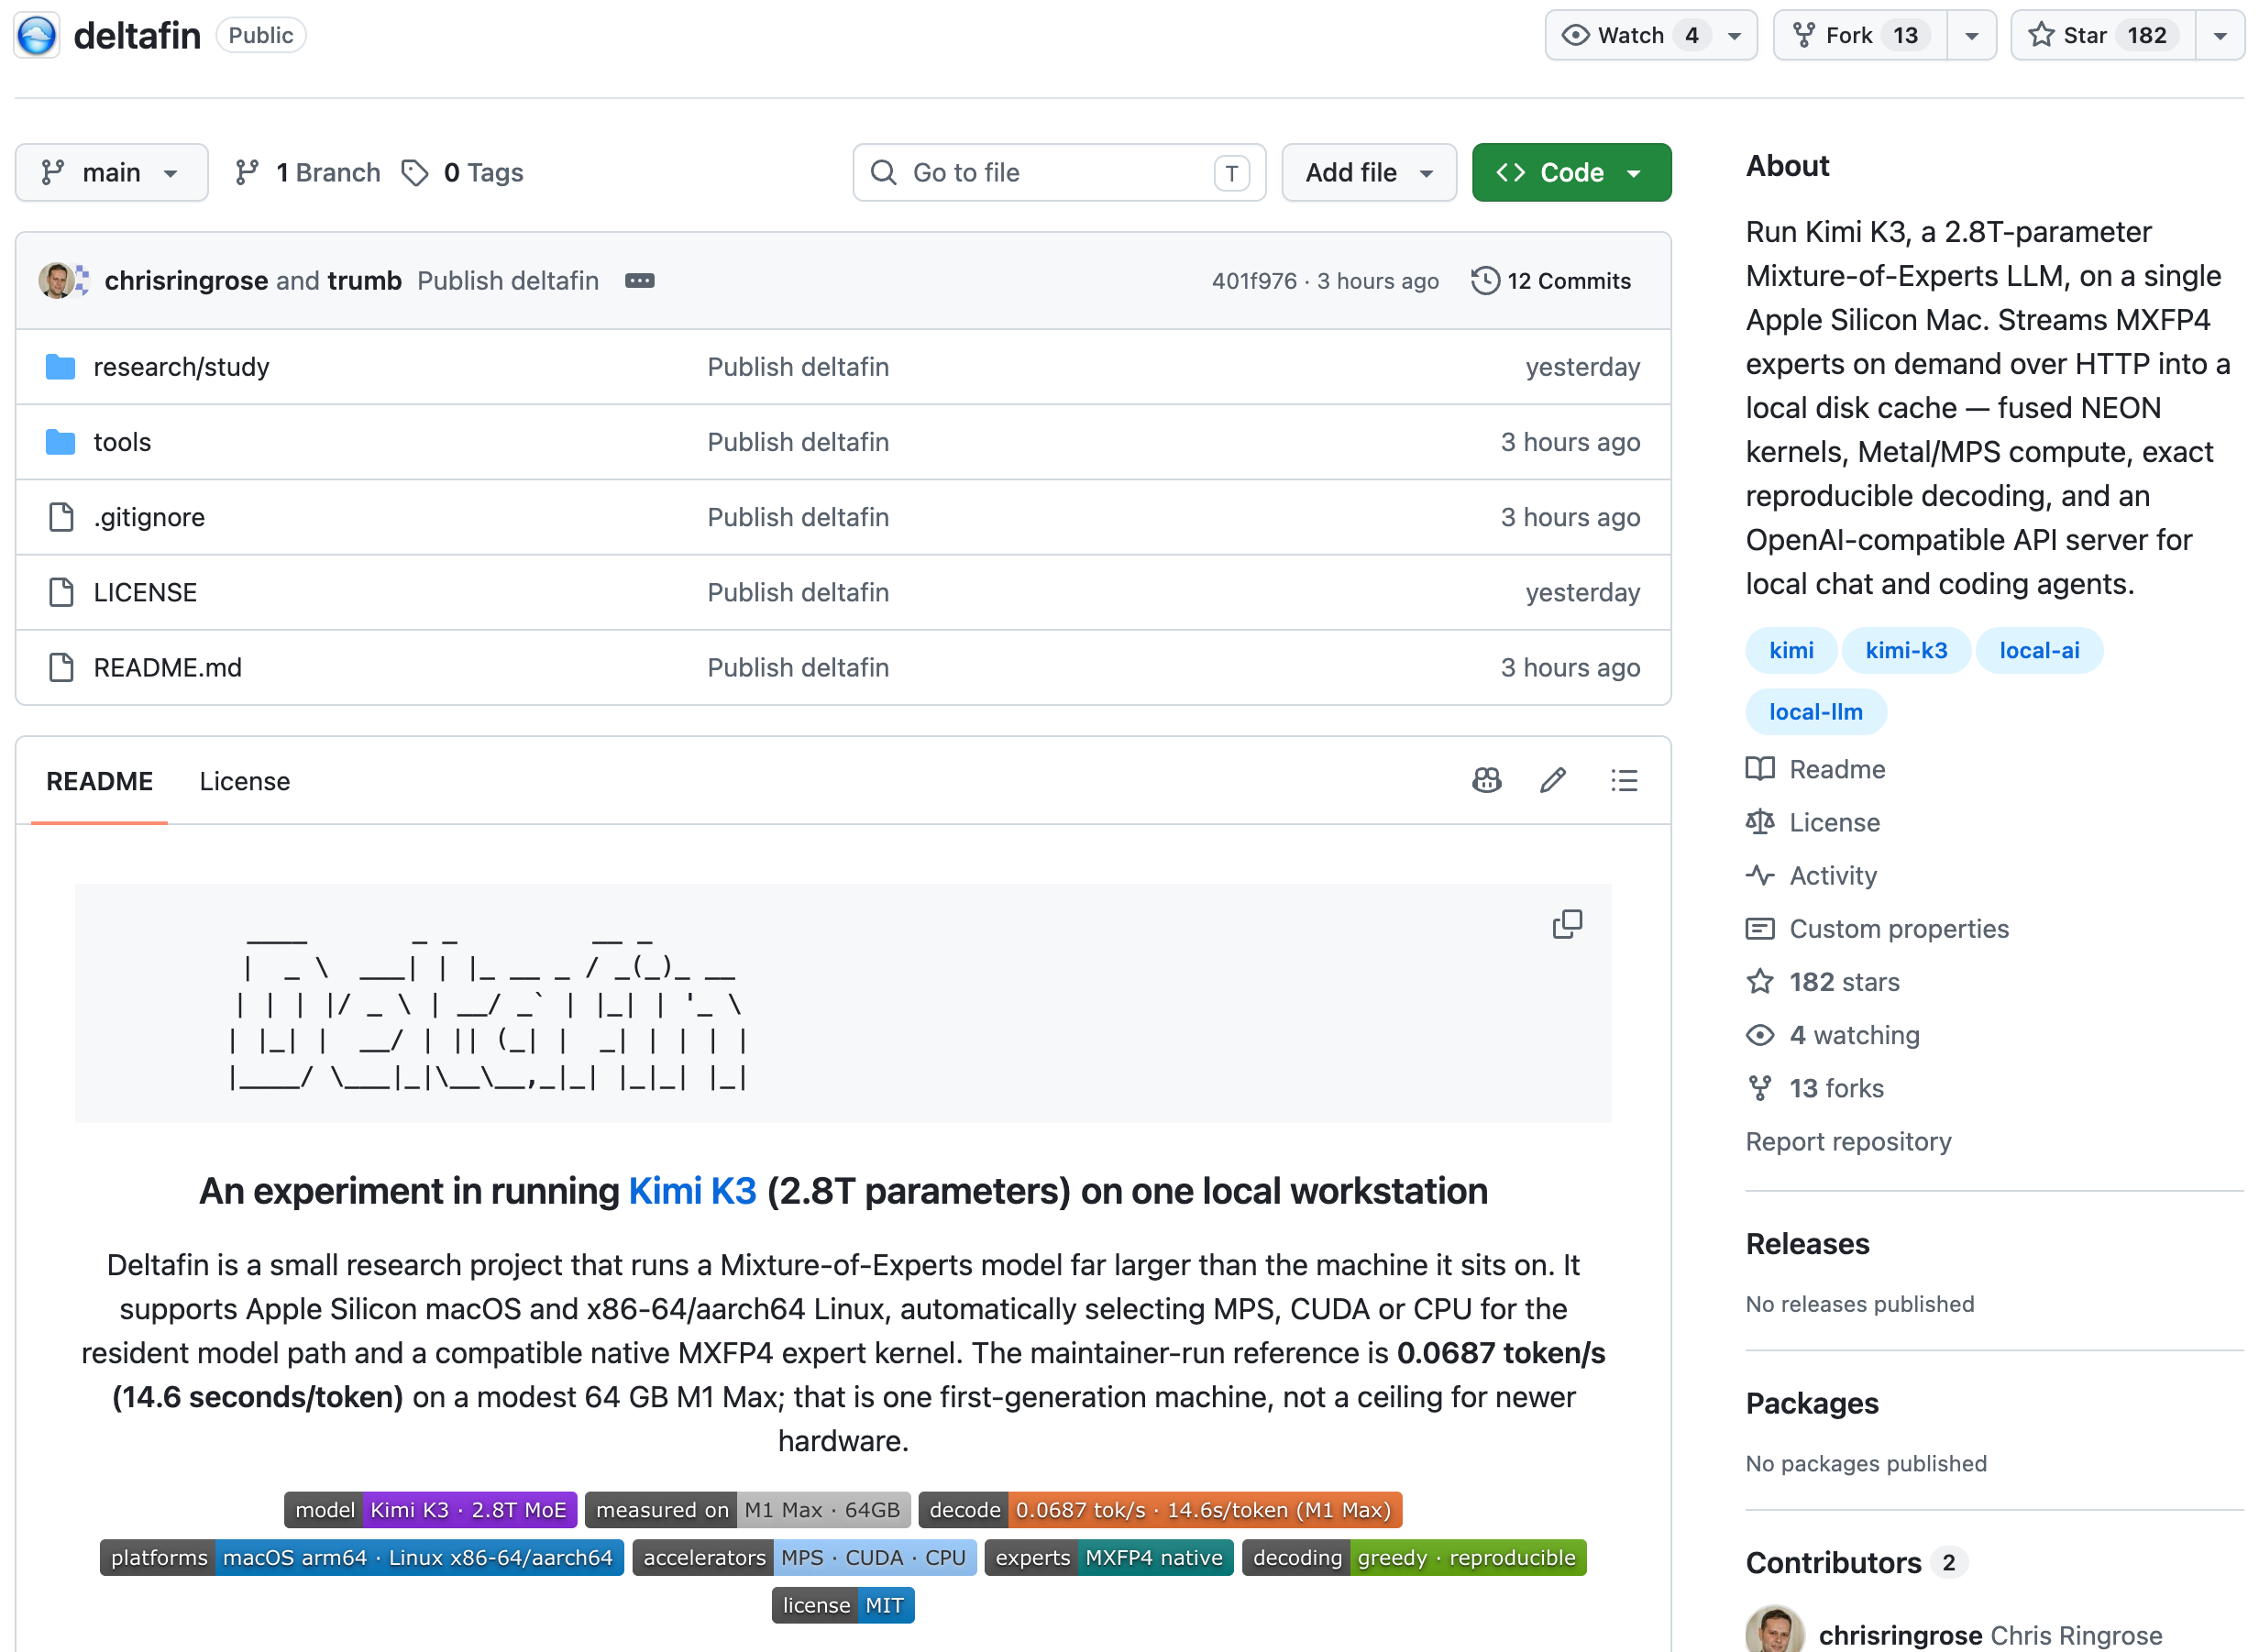2259x1652 pixels.
Task: Select the local-ai topic tag
Action: (2039, 651)
